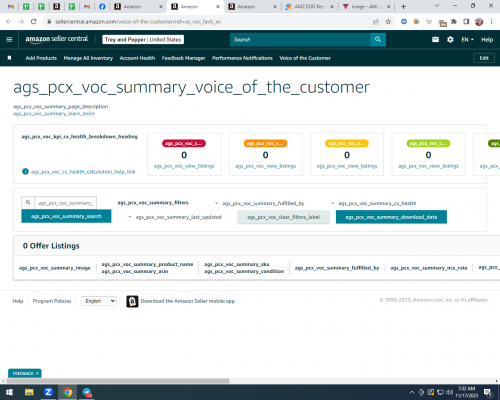Open the ags_pcx_voc_summary_learn_more link
The width and height of the screenshot is (500, 400).
54,114
